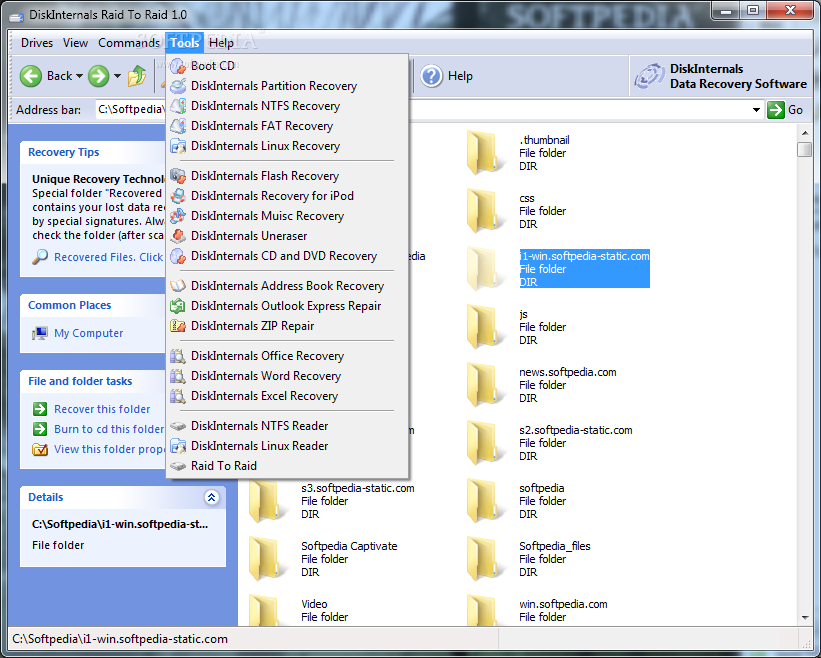821x658 pixels.
Task: Open the Drives menu
Action: click(37, 43)
